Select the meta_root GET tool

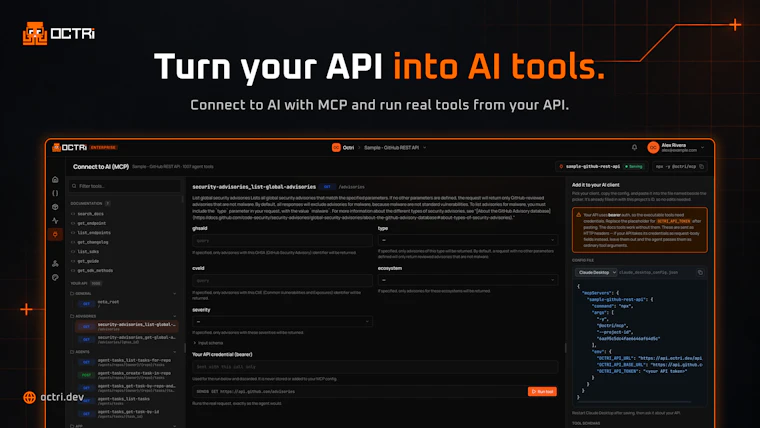click(127, 303)
